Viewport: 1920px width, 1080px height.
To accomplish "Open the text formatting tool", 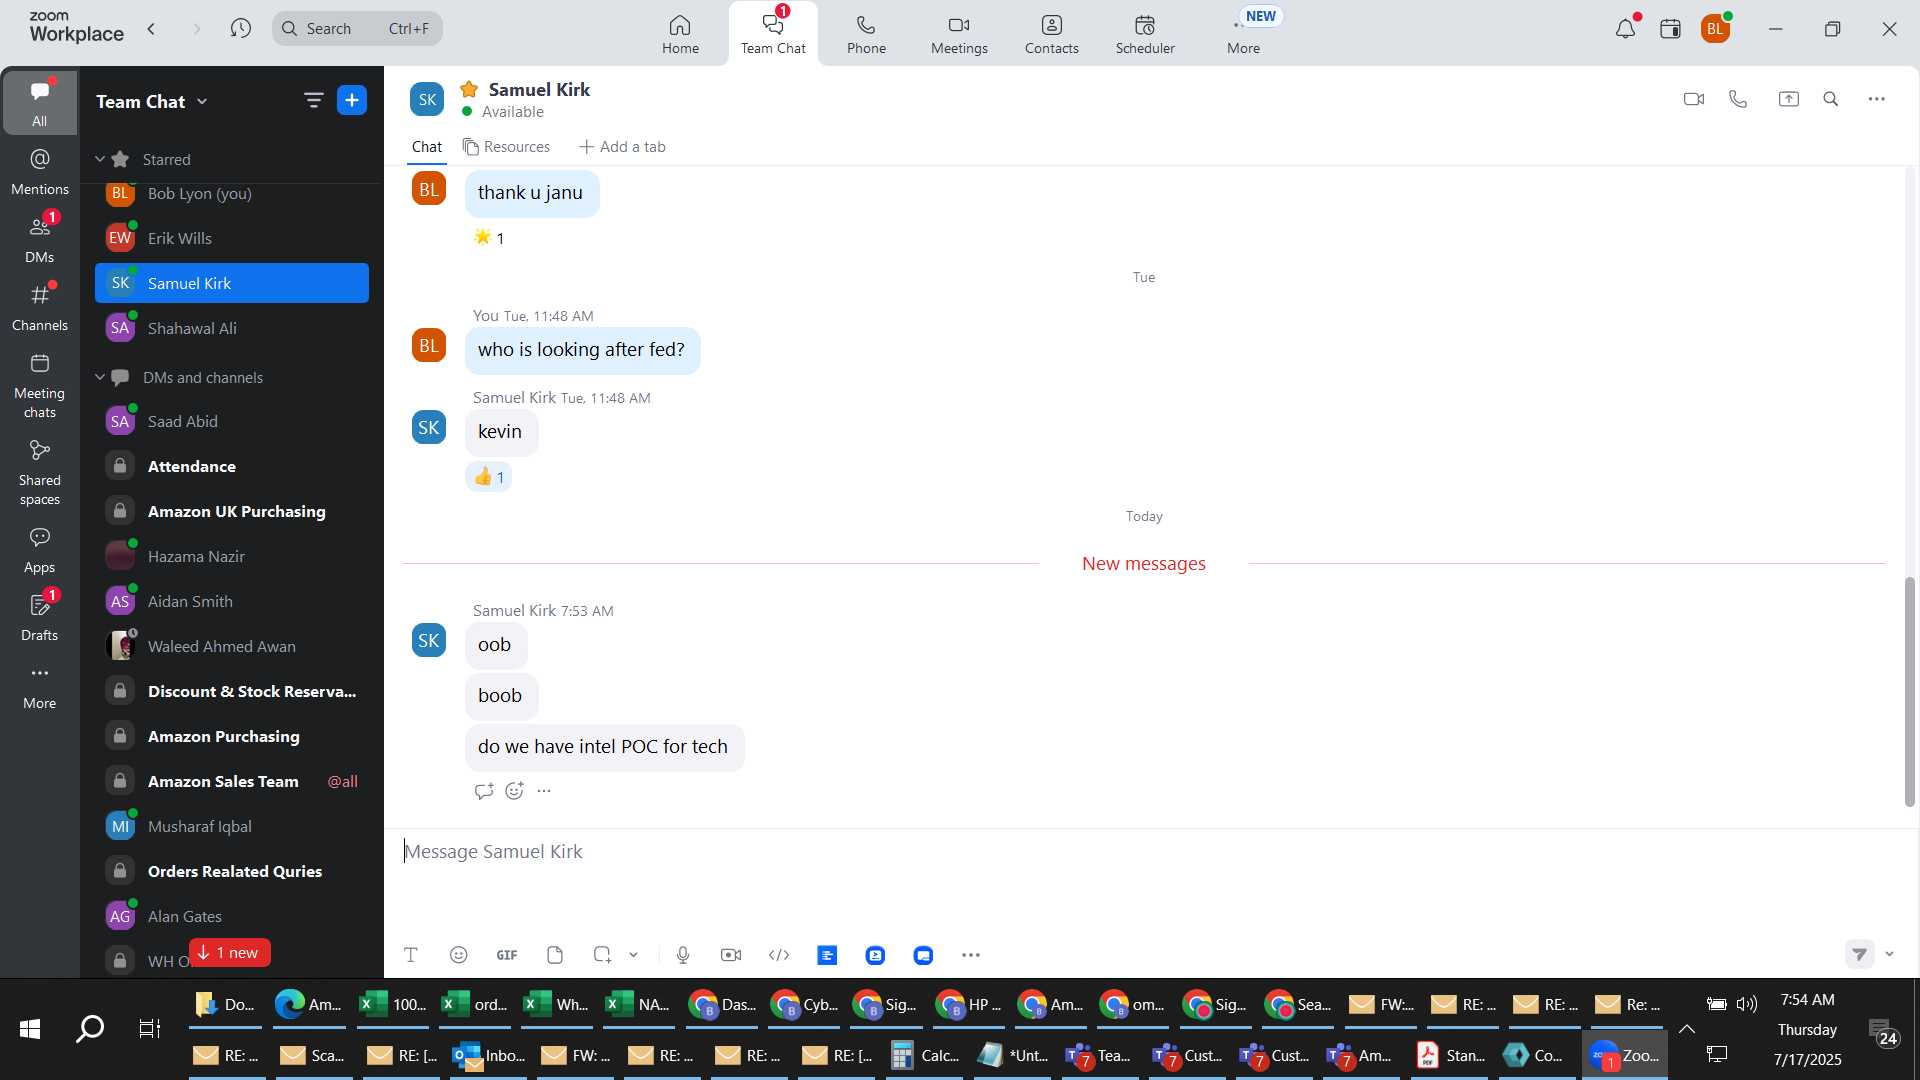I will click(x=411, y=955).
